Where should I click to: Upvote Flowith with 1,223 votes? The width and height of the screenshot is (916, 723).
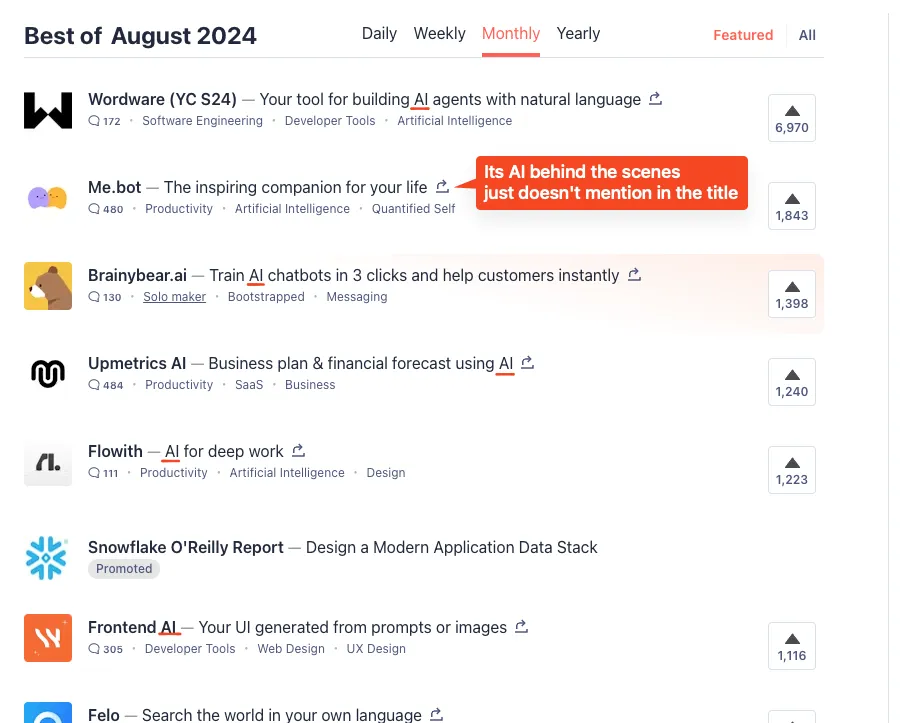[792, 470]
